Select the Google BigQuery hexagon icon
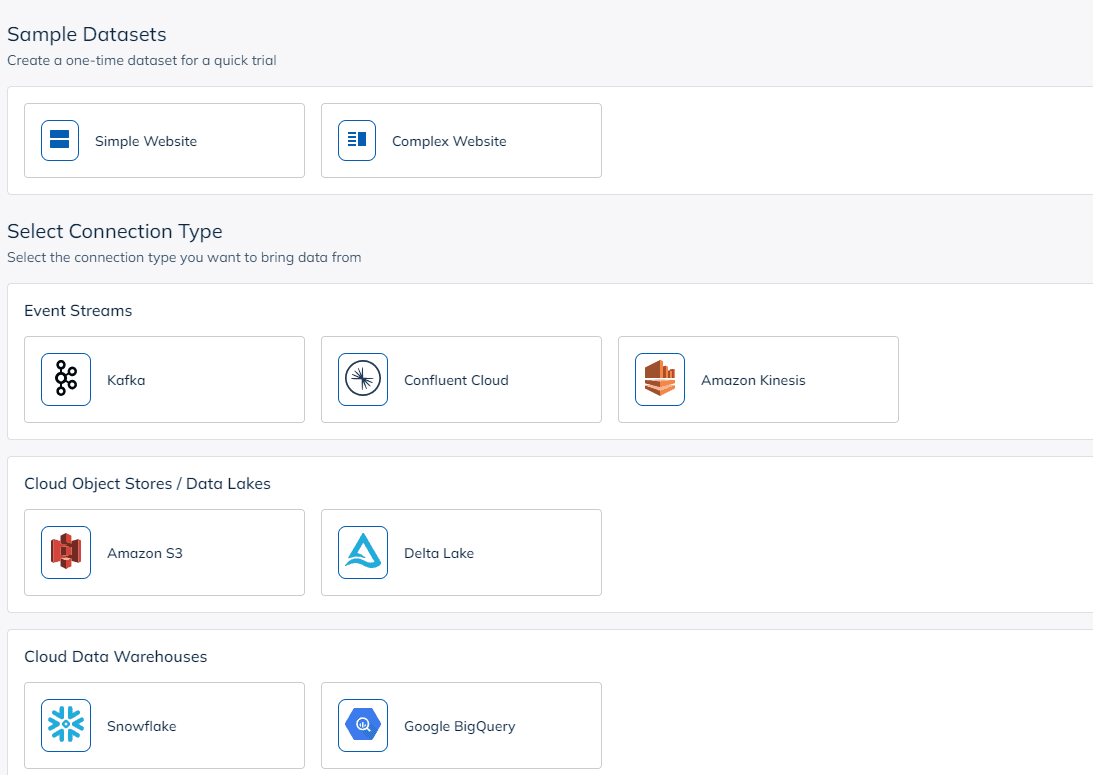 362,724
